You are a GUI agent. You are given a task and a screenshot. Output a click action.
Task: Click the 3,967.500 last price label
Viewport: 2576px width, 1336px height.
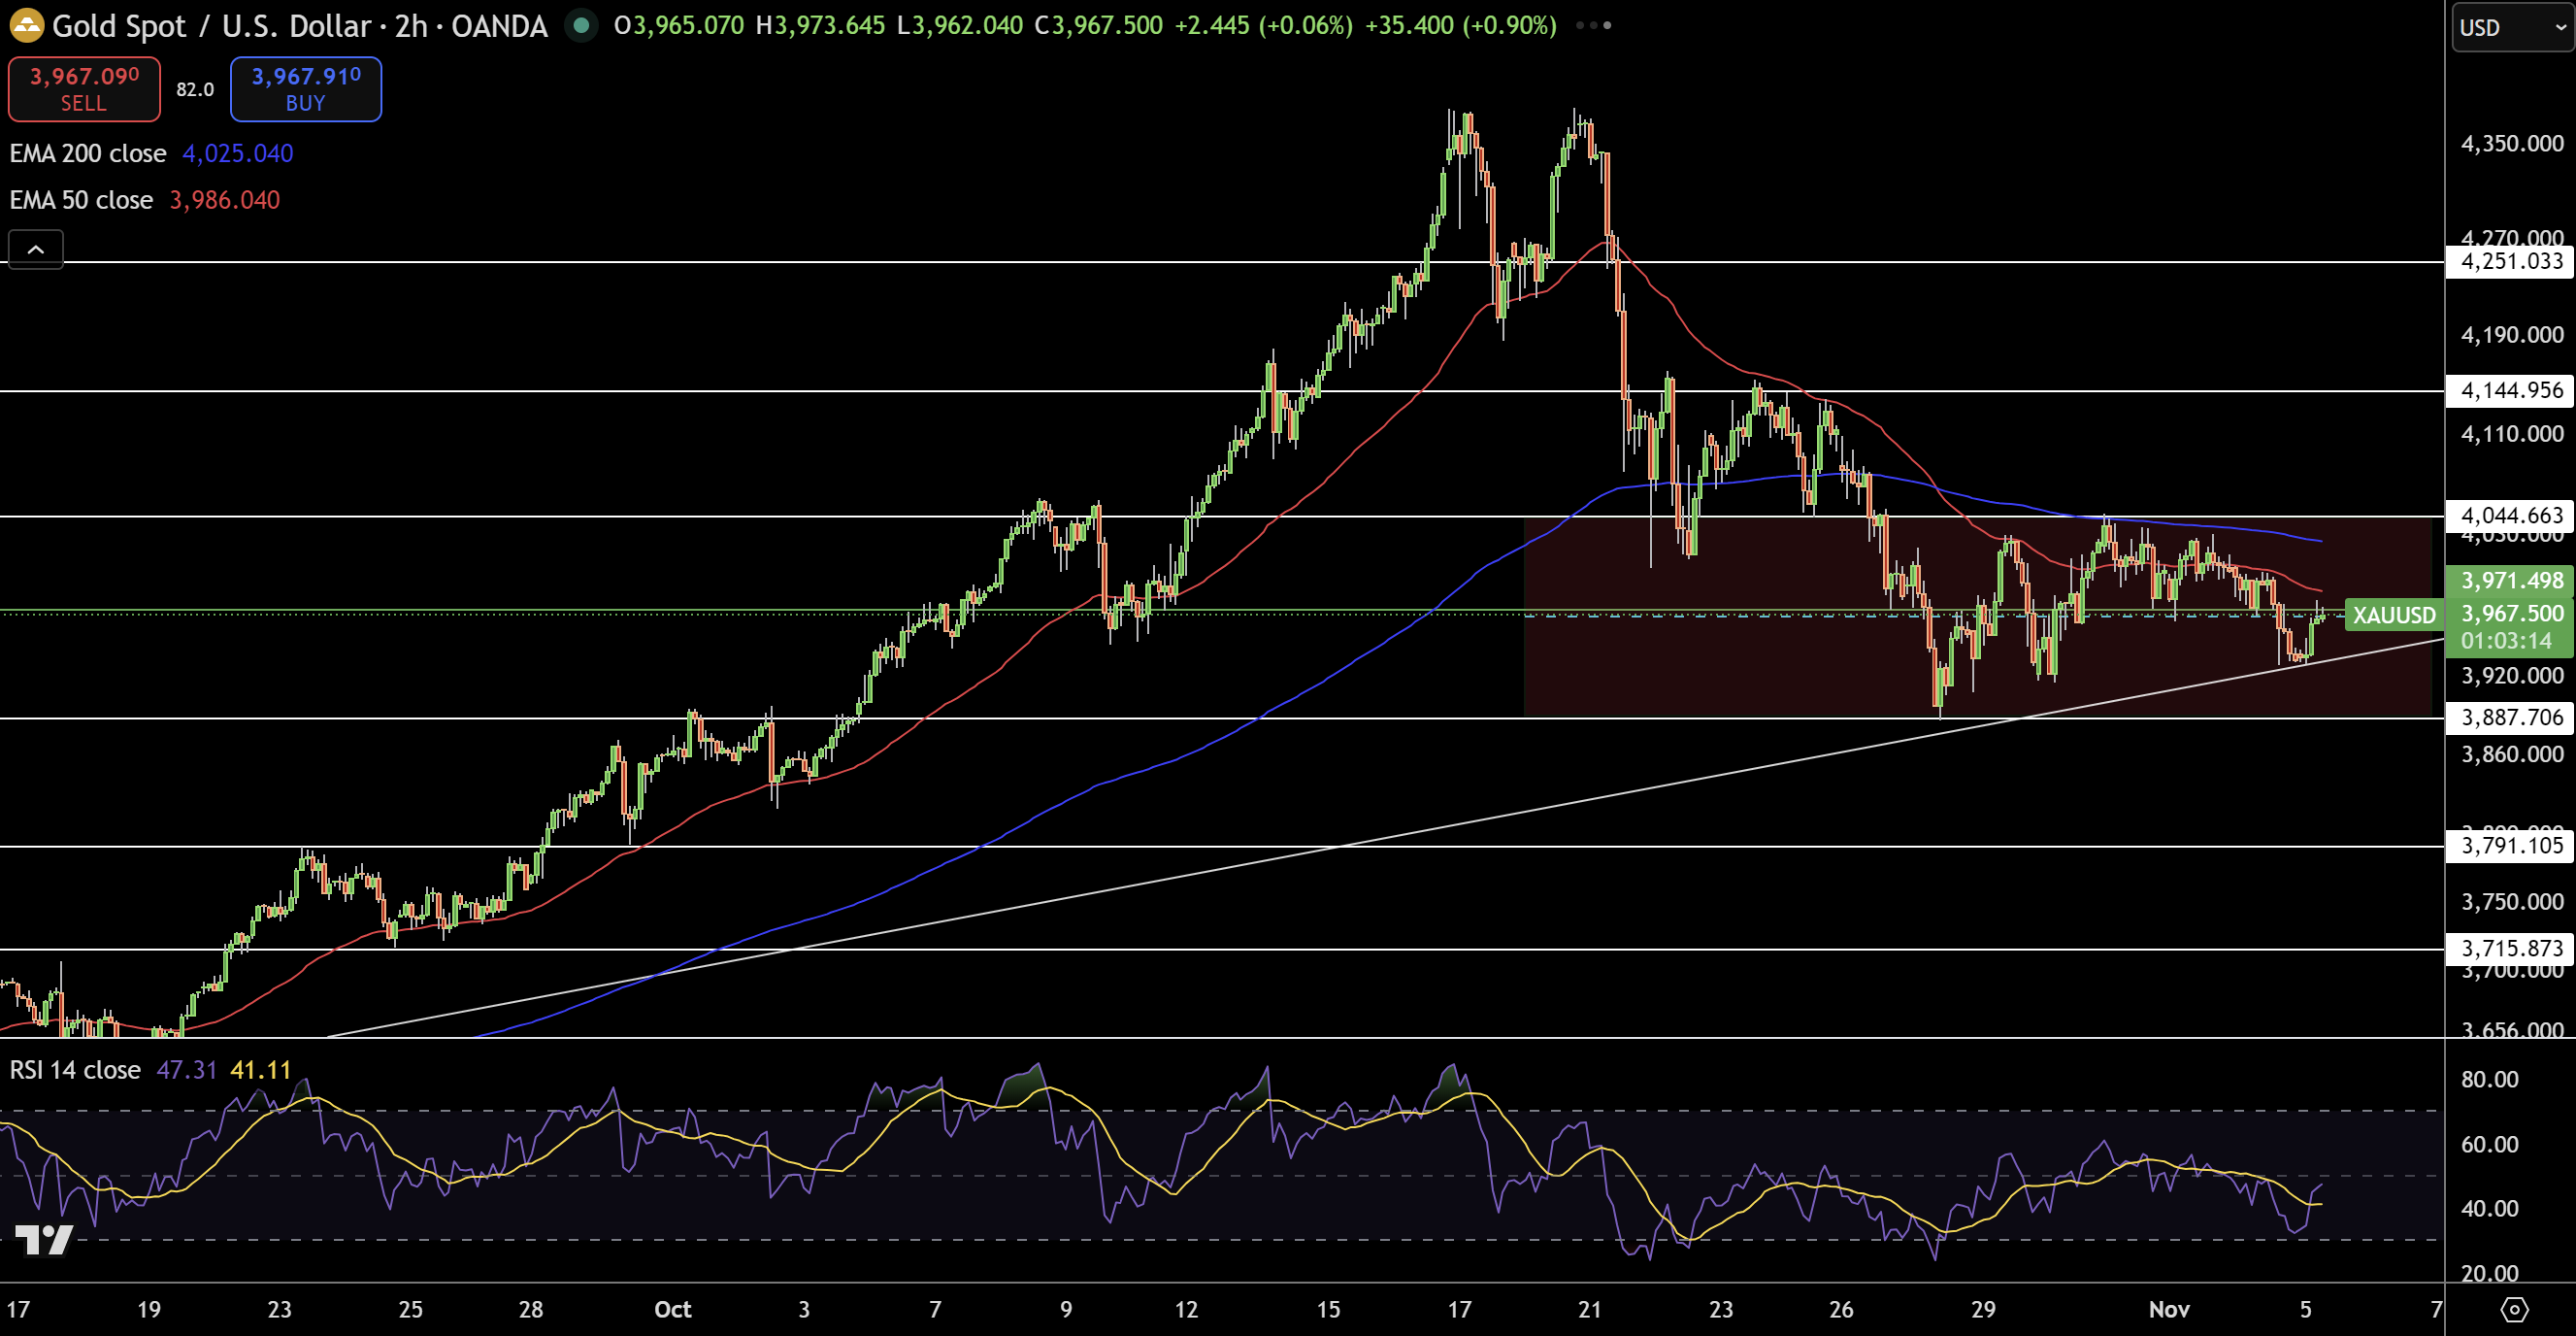point(2510,613)
